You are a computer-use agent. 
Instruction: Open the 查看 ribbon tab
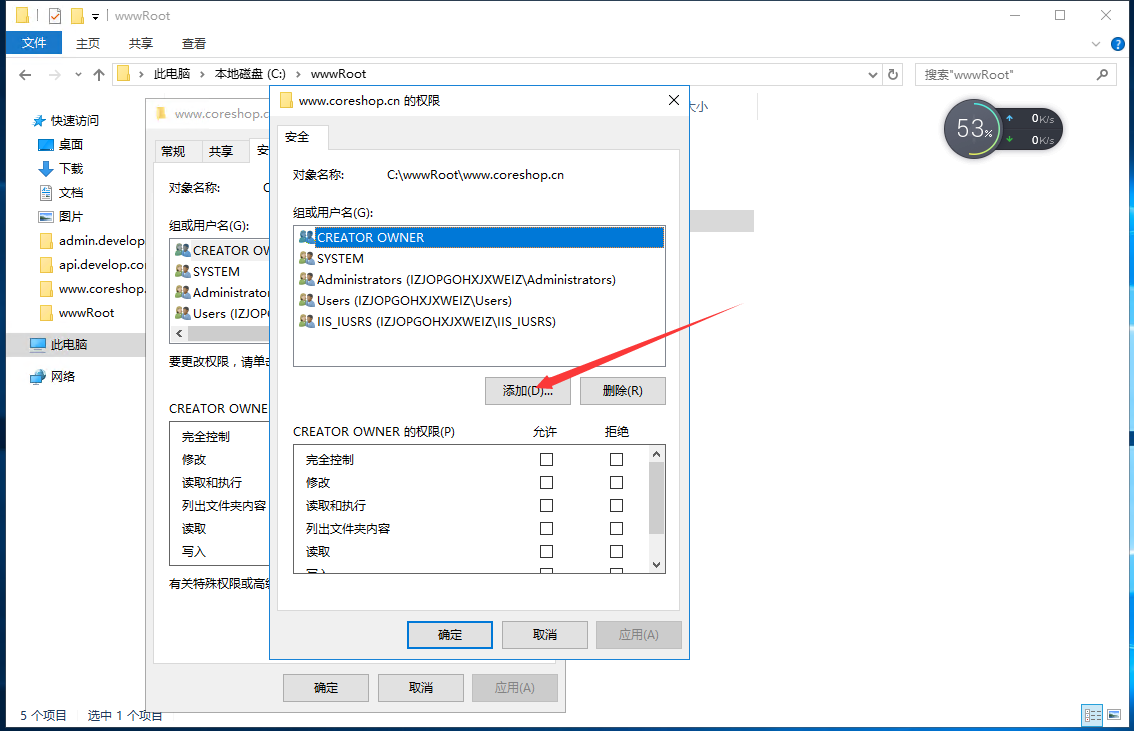coord(193,43)
